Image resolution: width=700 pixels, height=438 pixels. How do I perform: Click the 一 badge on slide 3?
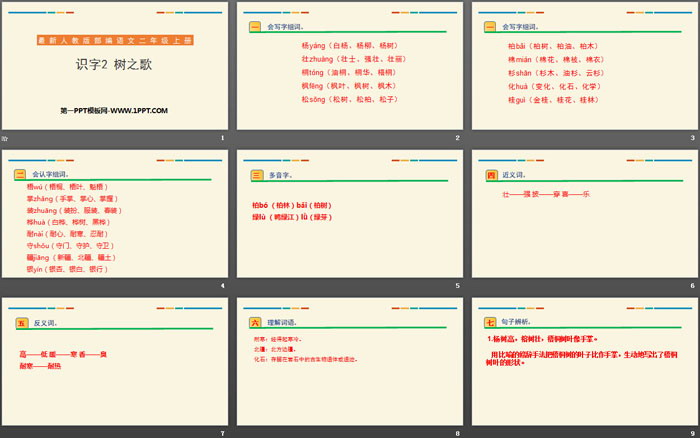click(490, 25)
